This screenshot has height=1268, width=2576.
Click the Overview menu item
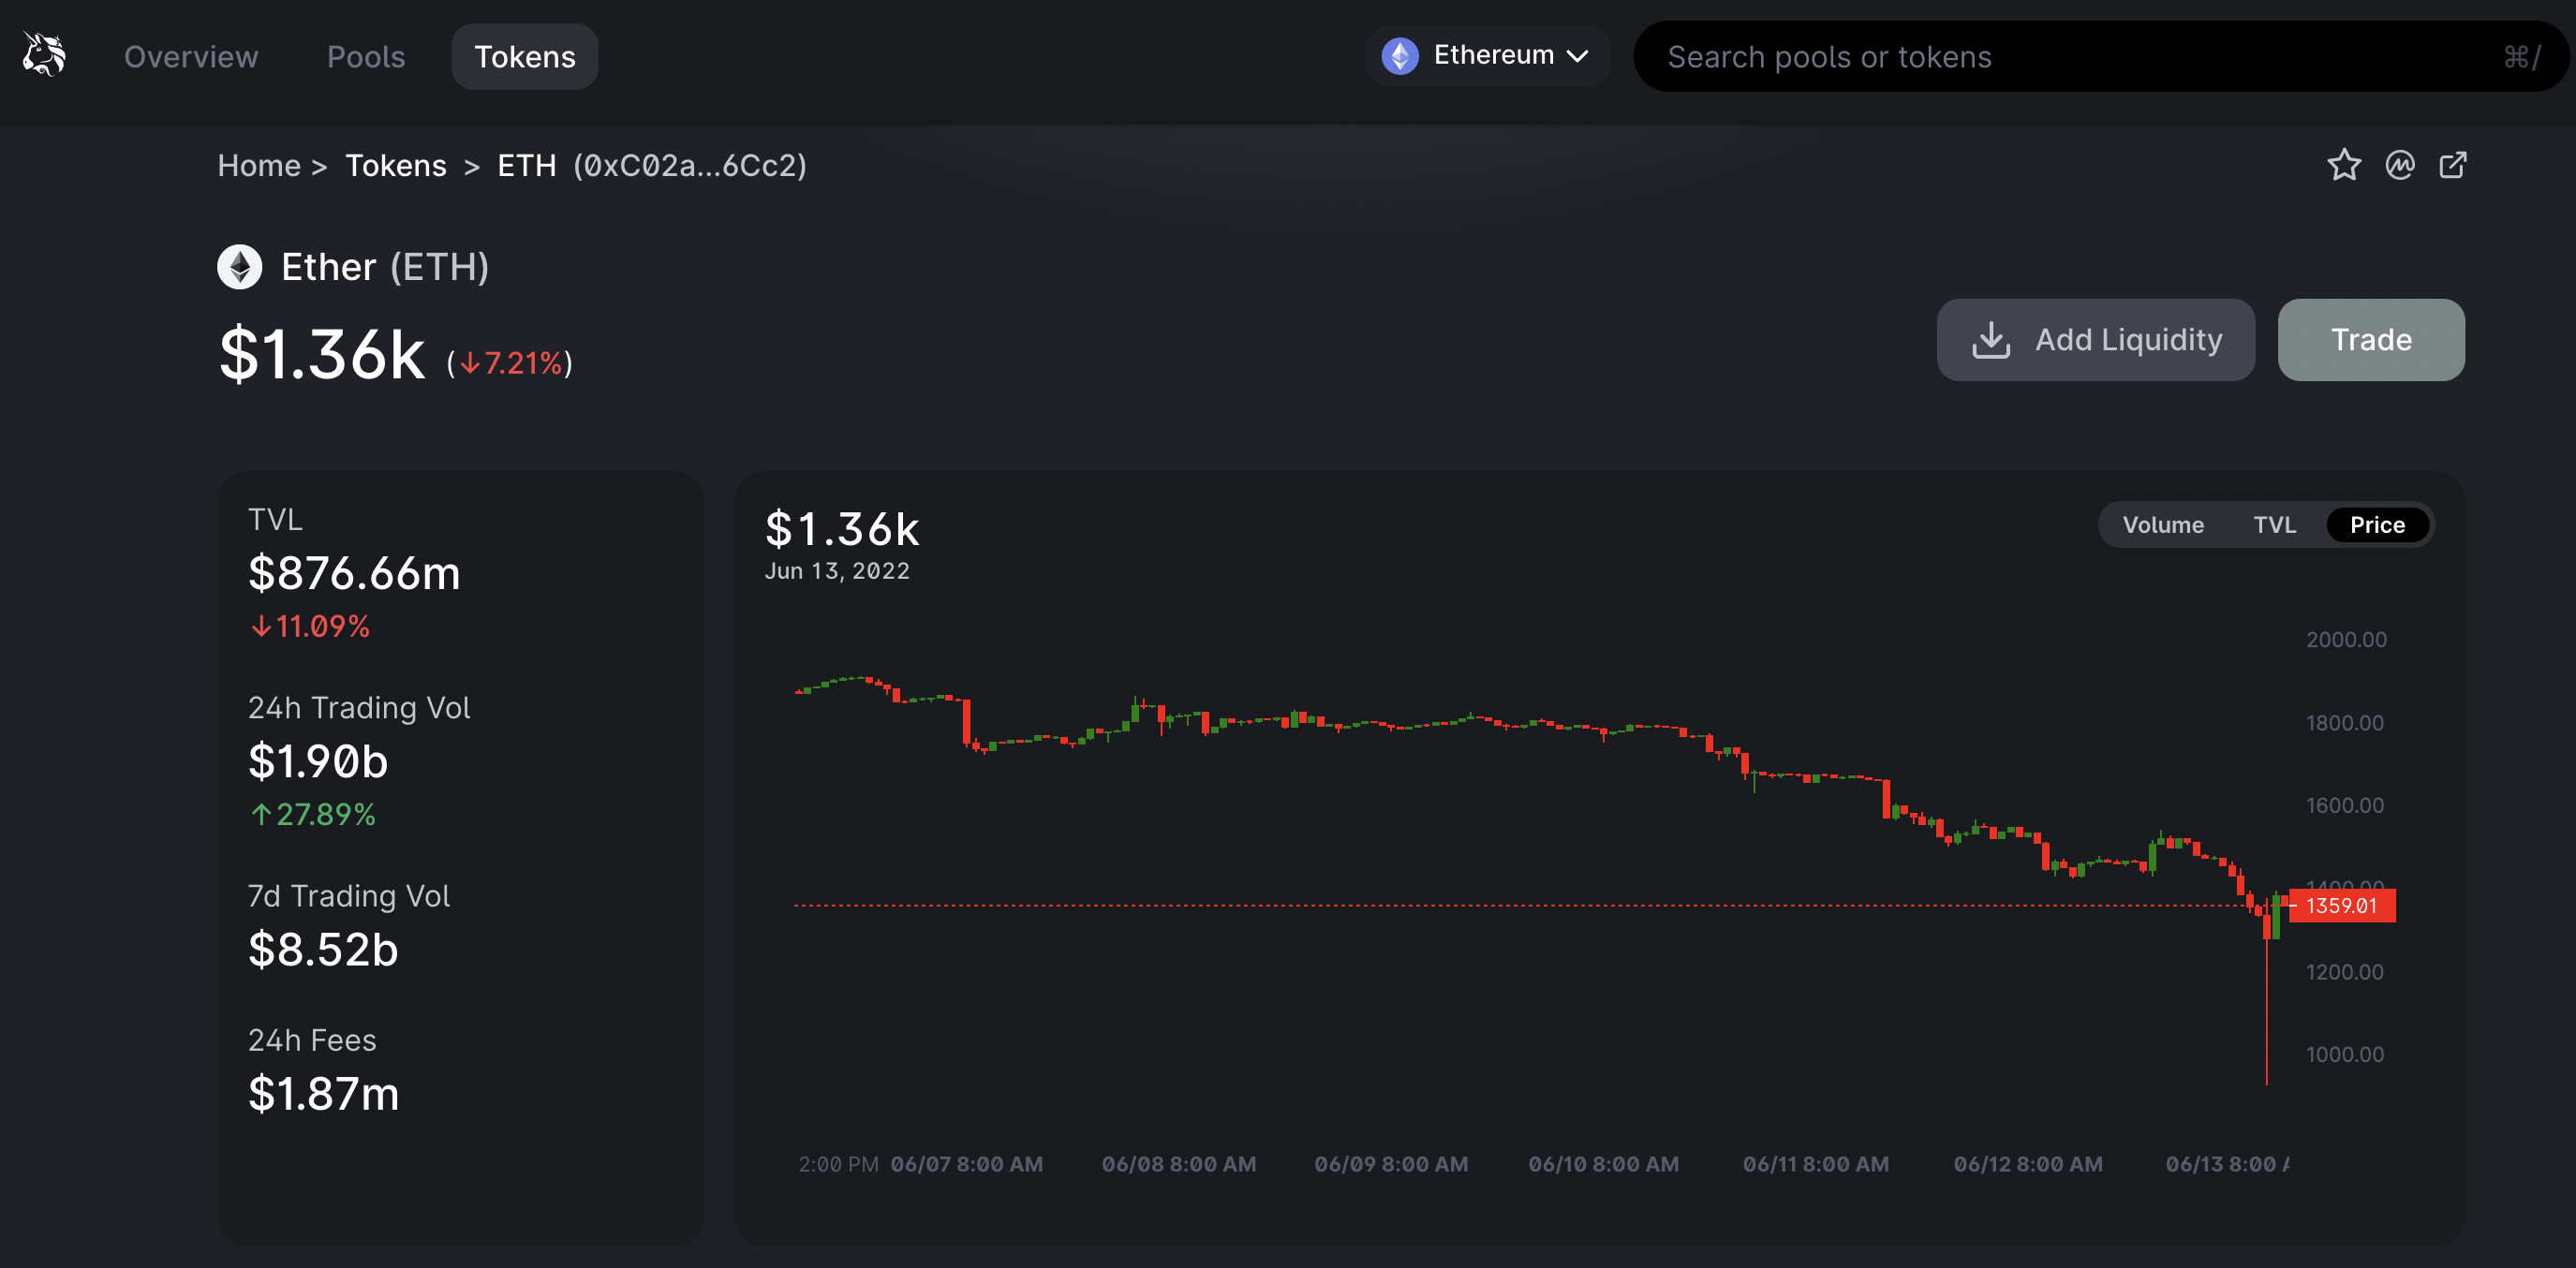(192, 57)
